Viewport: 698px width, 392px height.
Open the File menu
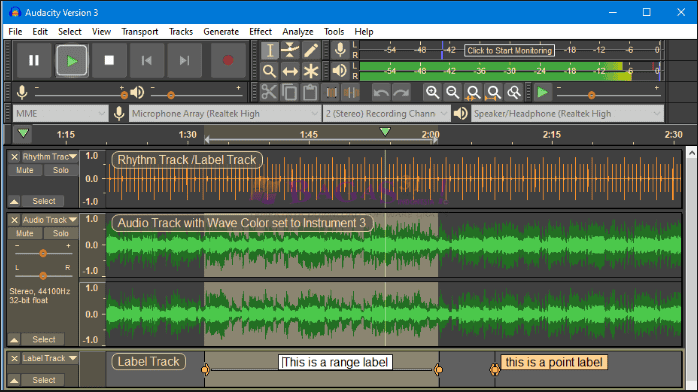coord(15,32)
